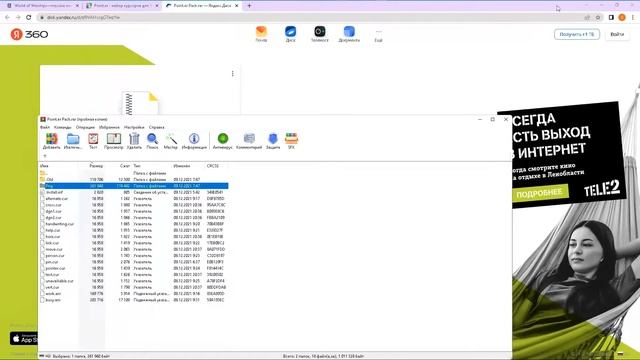Open the Телемост service icon
Image resolution: width=640 pixels, height=360 pixels.
pyautogui.click(x=320, y=34)
